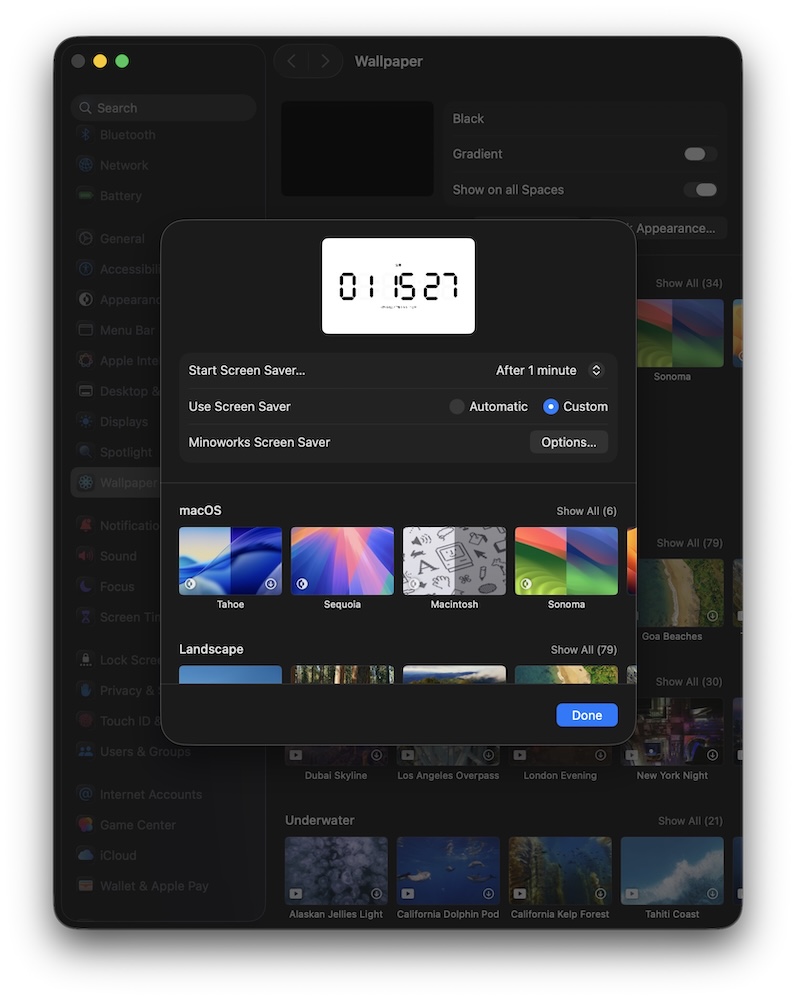Open Battery settings via its sidebar icon

click(86, 196)
